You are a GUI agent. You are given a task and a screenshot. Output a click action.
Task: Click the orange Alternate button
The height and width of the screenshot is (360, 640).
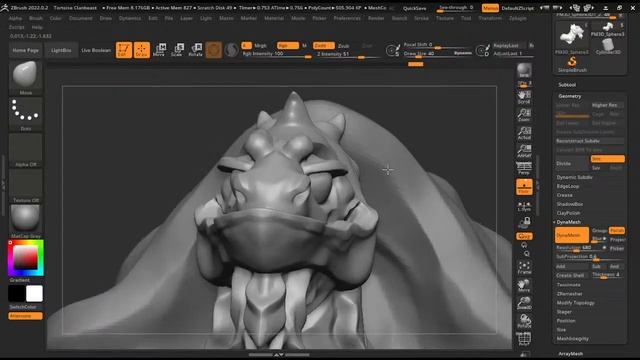[x=25, y=316]
